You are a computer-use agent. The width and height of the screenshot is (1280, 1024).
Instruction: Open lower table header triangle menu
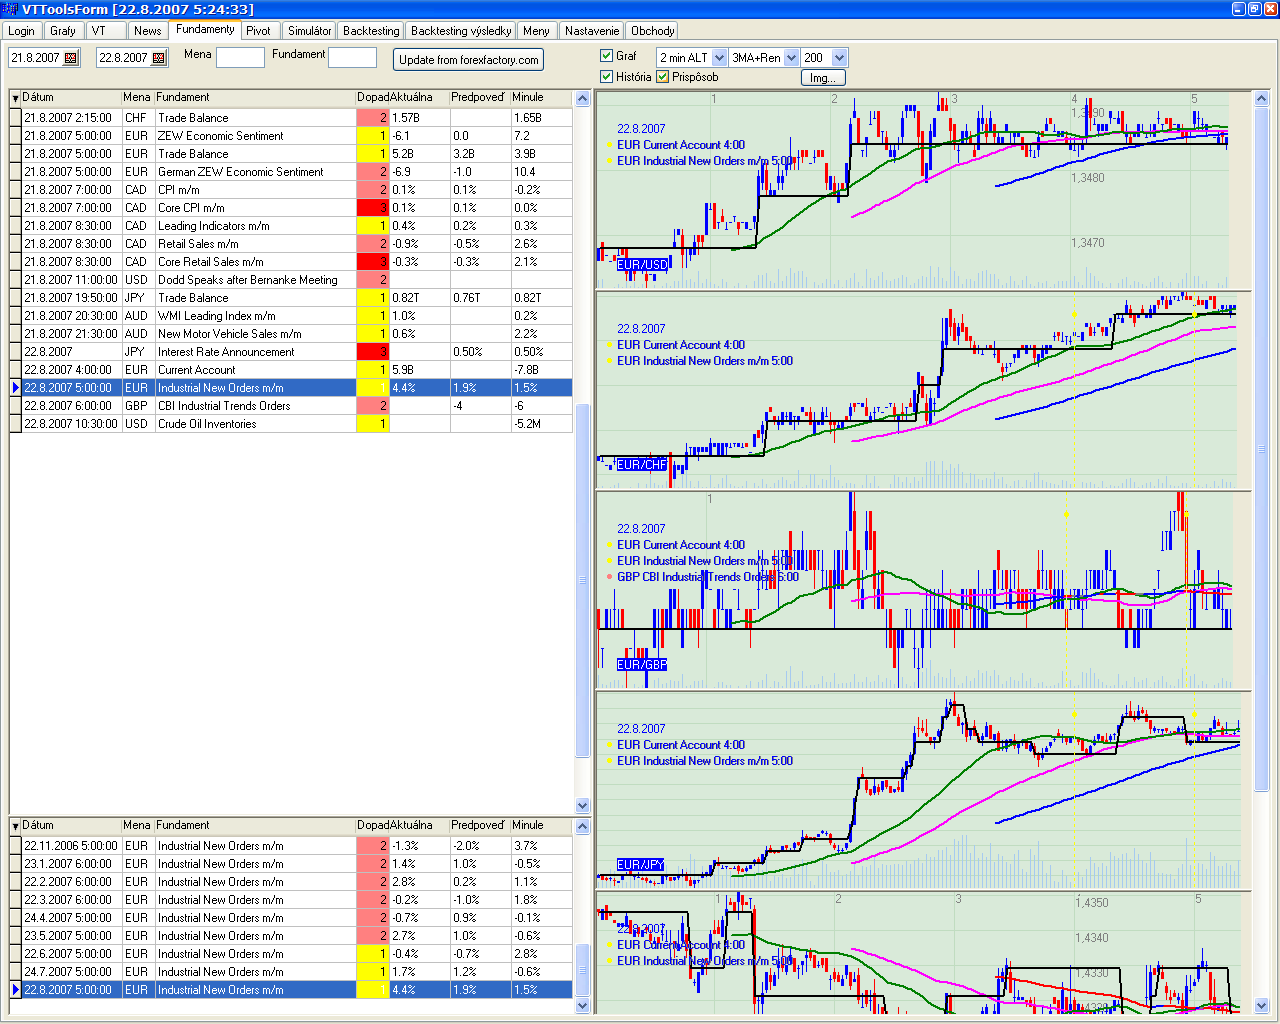pos(15,826)
